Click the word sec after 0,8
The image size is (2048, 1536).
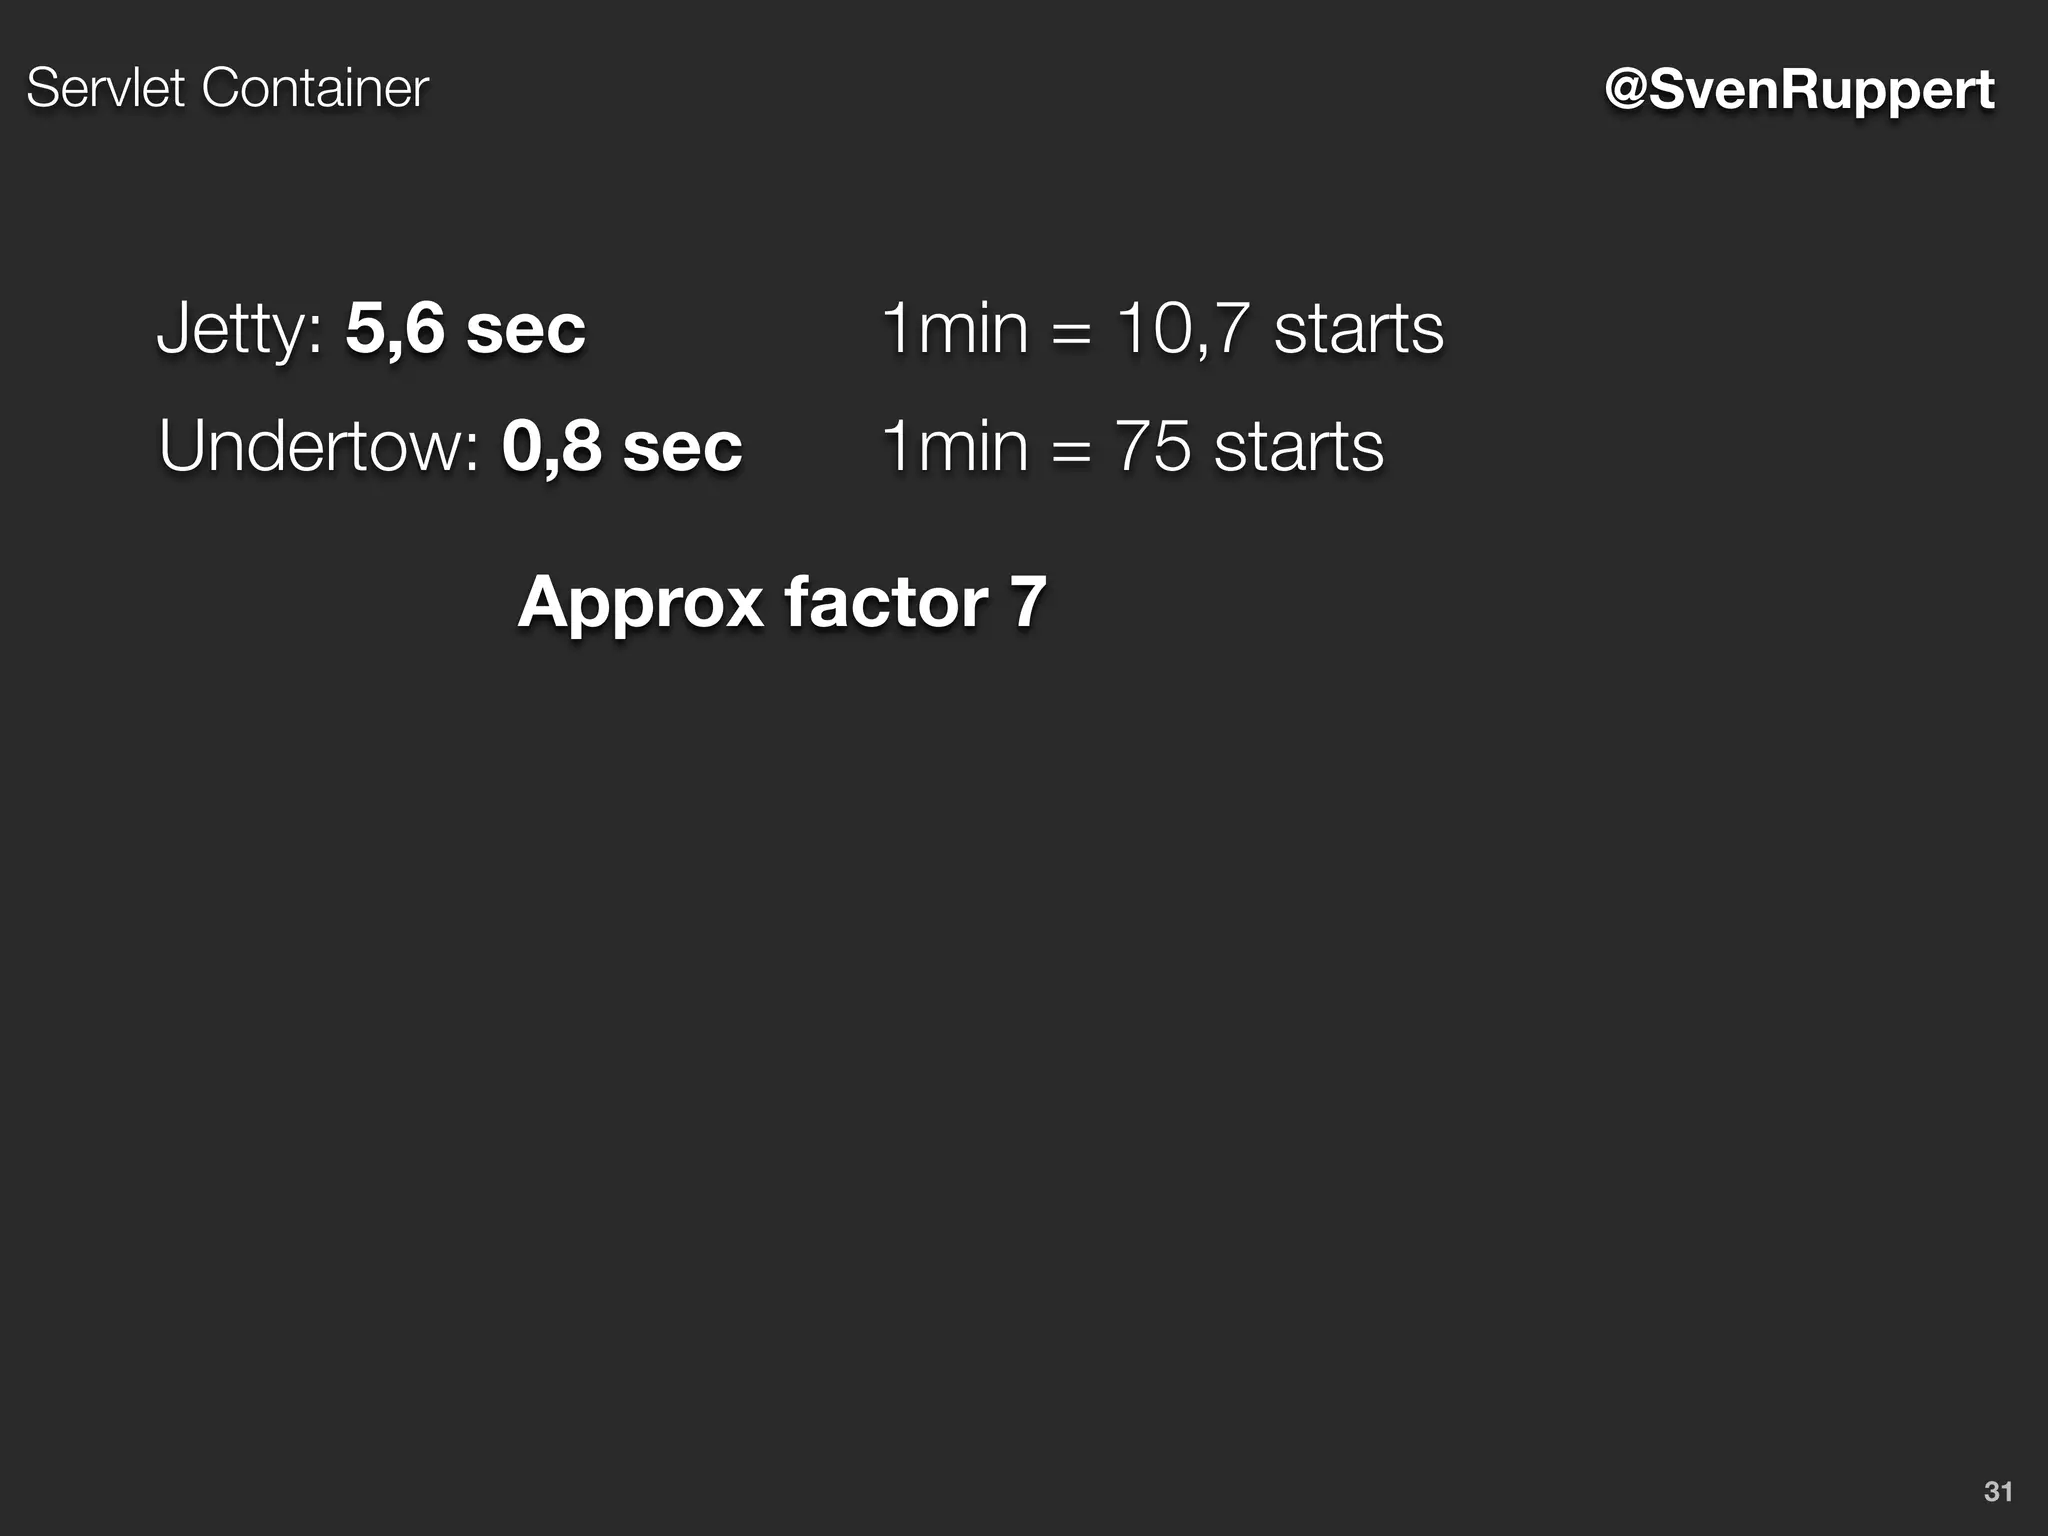click(682, 448)
